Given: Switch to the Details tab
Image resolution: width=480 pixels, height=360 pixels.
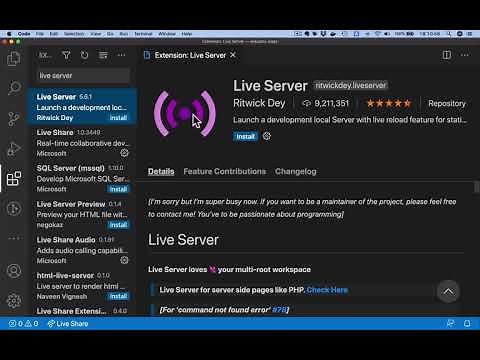Looking at the screenshot, I should click(x=161, y=171).
